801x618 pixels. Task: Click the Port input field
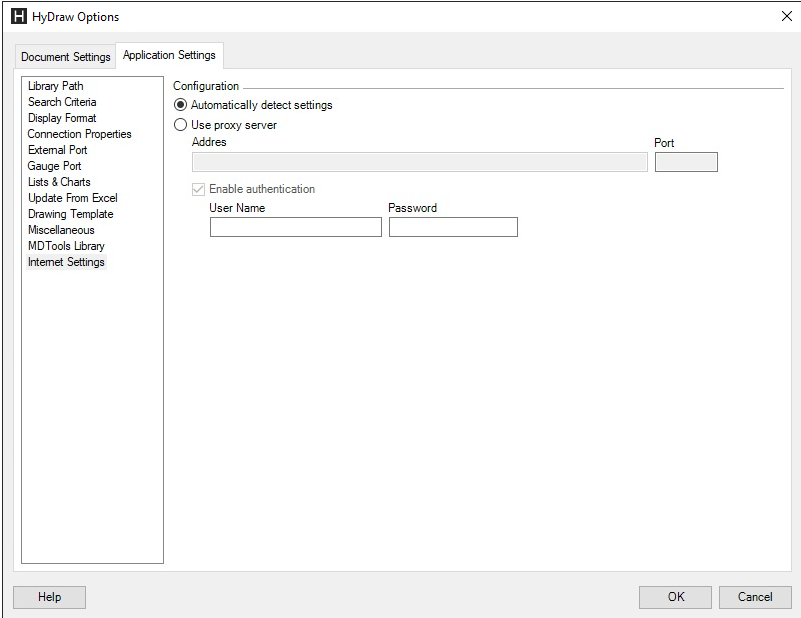(686, 161)
